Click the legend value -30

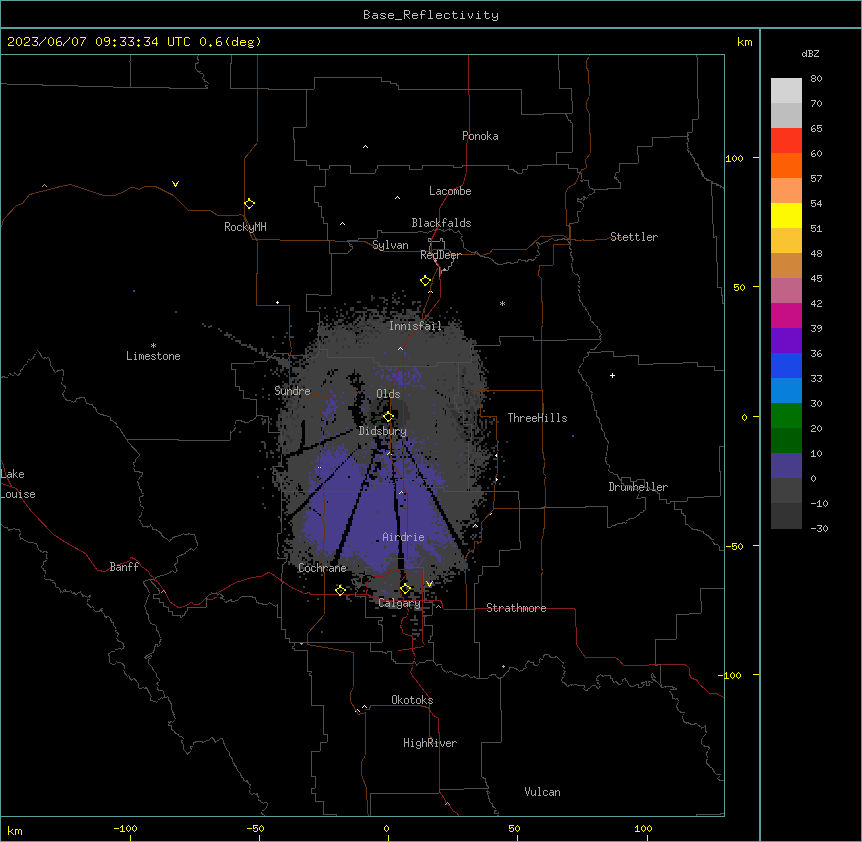pyautogui.click(x=819, y=528)
